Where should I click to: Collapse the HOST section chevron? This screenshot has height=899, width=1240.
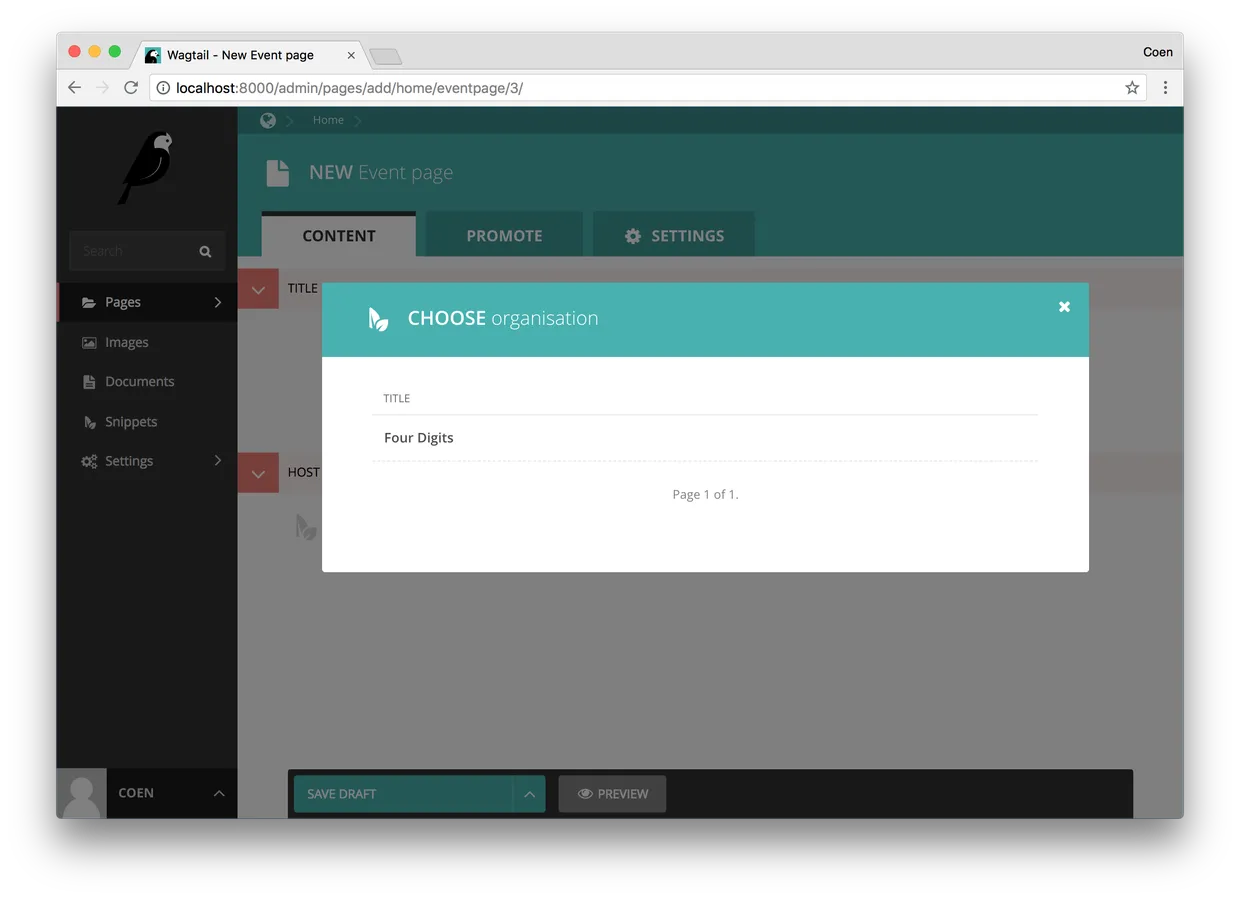click(x=258, y=472)
